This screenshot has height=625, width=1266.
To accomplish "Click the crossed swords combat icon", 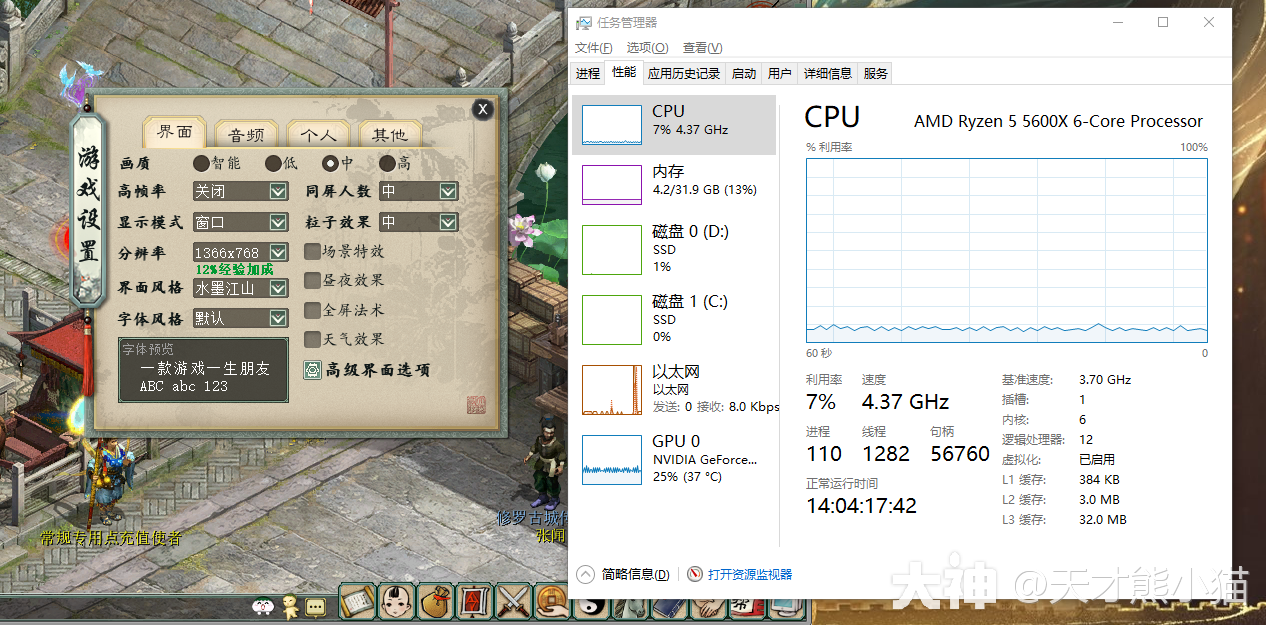I will [x=512, y=601].
